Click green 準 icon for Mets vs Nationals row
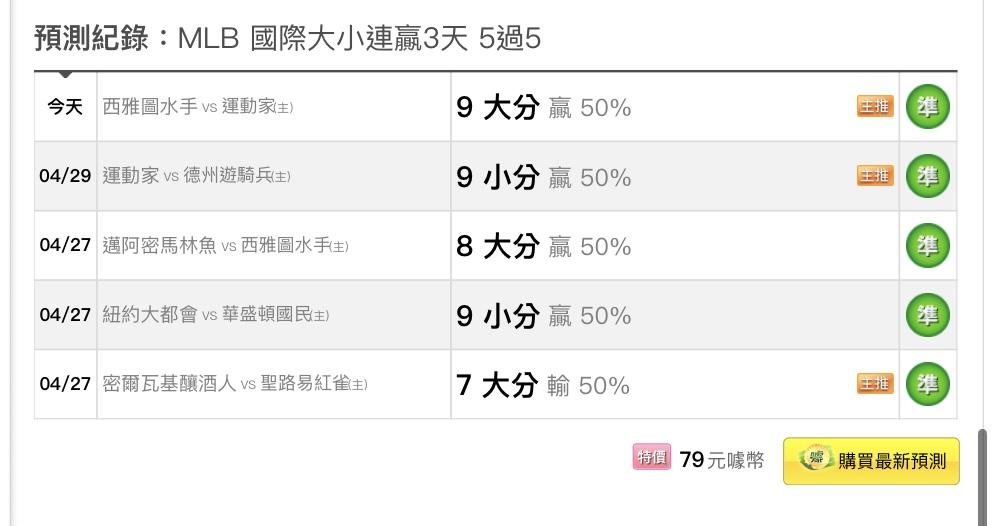 click(x=927, y=315)
